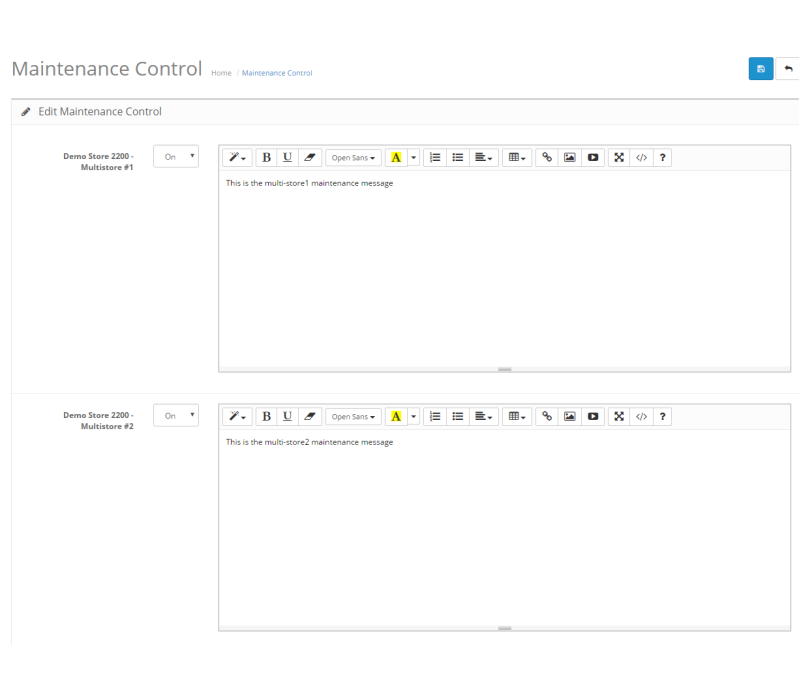Toggle underline in Multistore #1 editor
800x700 pixels.
(288, 158)
